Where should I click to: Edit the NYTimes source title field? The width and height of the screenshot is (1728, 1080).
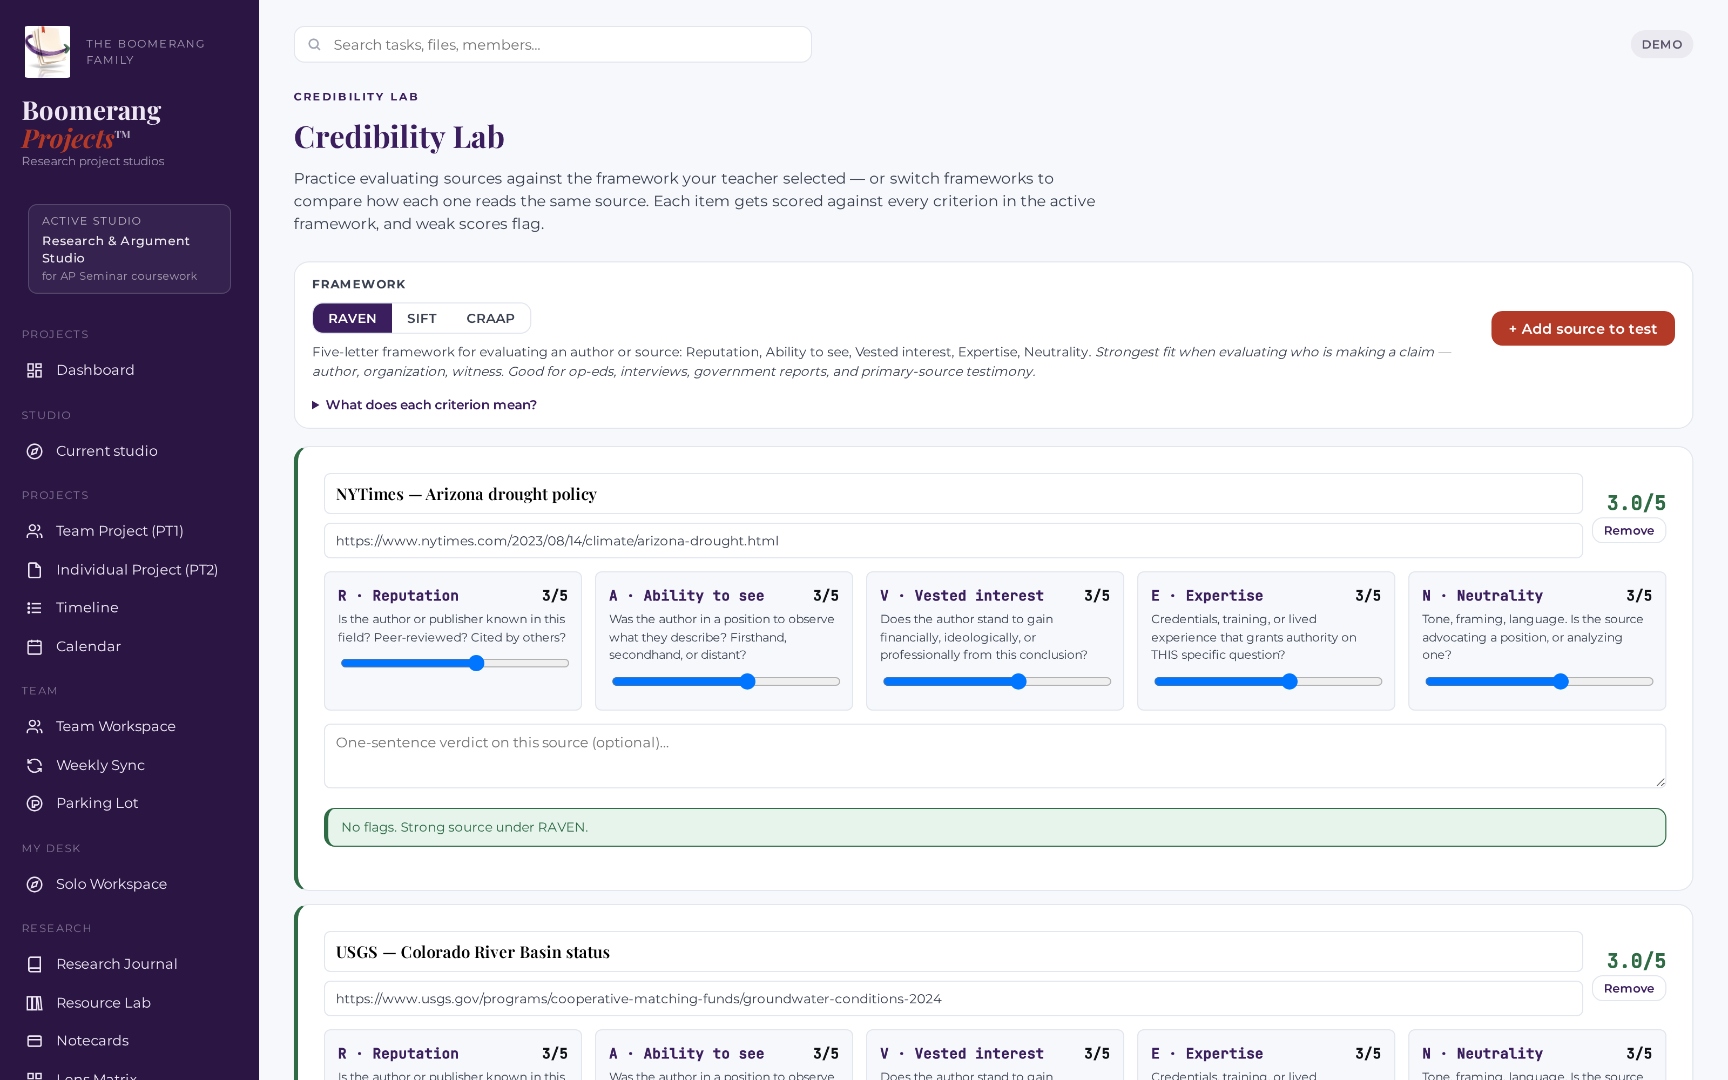[953, 494]
